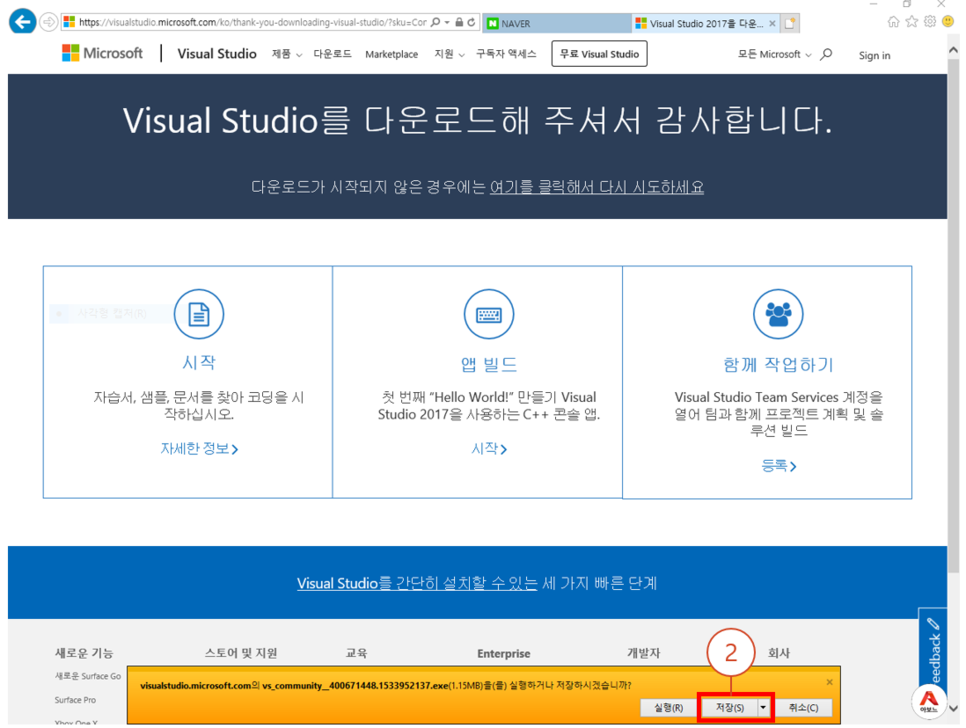This screenshot has height=728, width=966.
Task: Click the 스토어 및 지원 footer heading
Action: point(241,653)
